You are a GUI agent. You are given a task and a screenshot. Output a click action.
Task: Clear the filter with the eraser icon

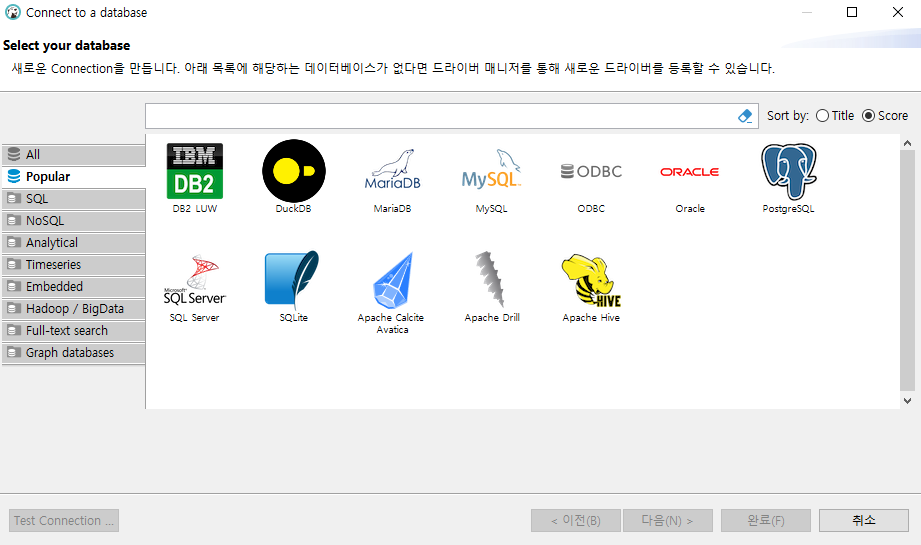(745, 116)
